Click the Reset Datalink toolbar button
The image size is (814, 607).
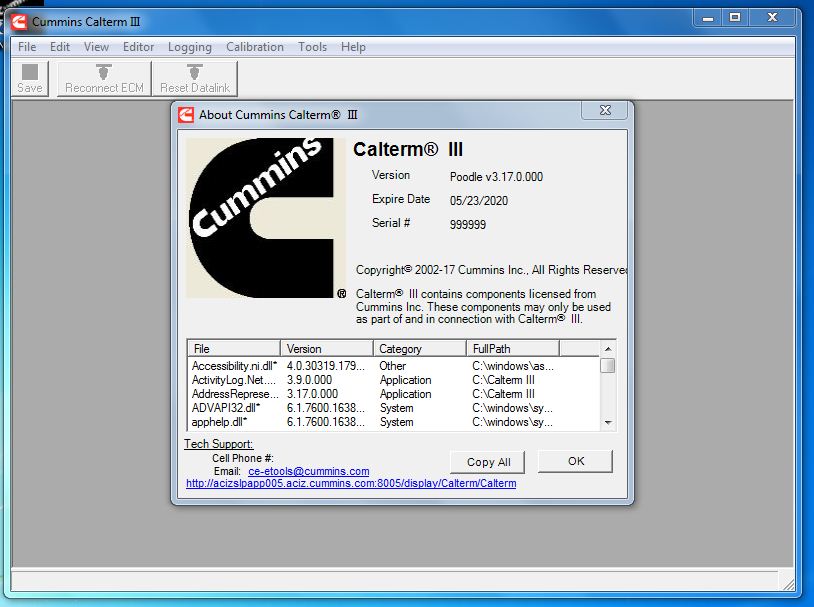point(195,78)
